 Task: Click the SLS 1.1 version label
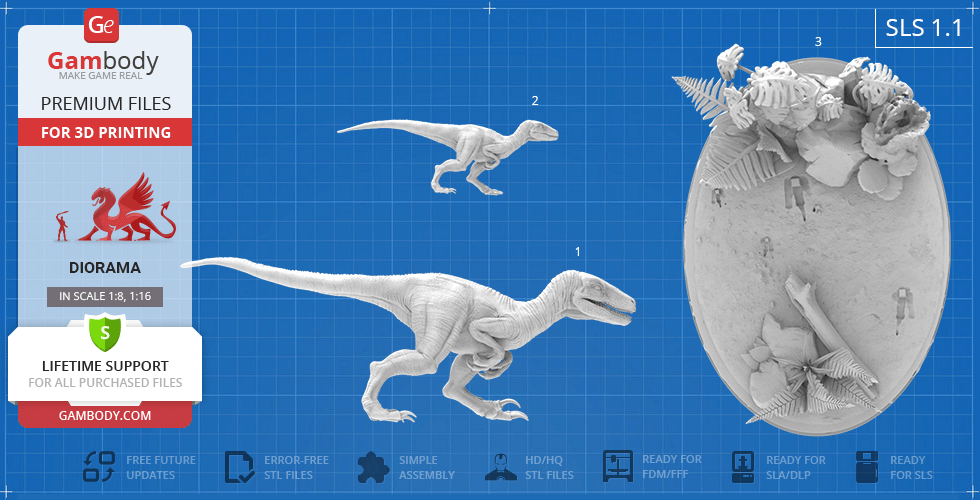(923, 29)
